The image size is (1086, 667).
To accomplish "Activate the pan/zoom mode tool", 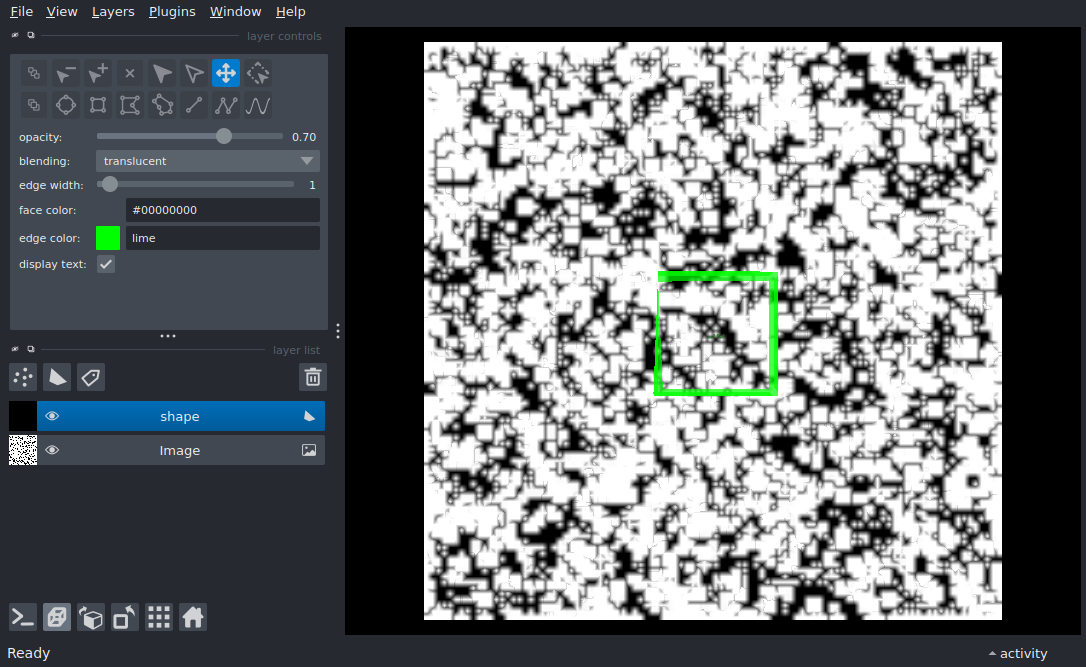I will 226,73.
